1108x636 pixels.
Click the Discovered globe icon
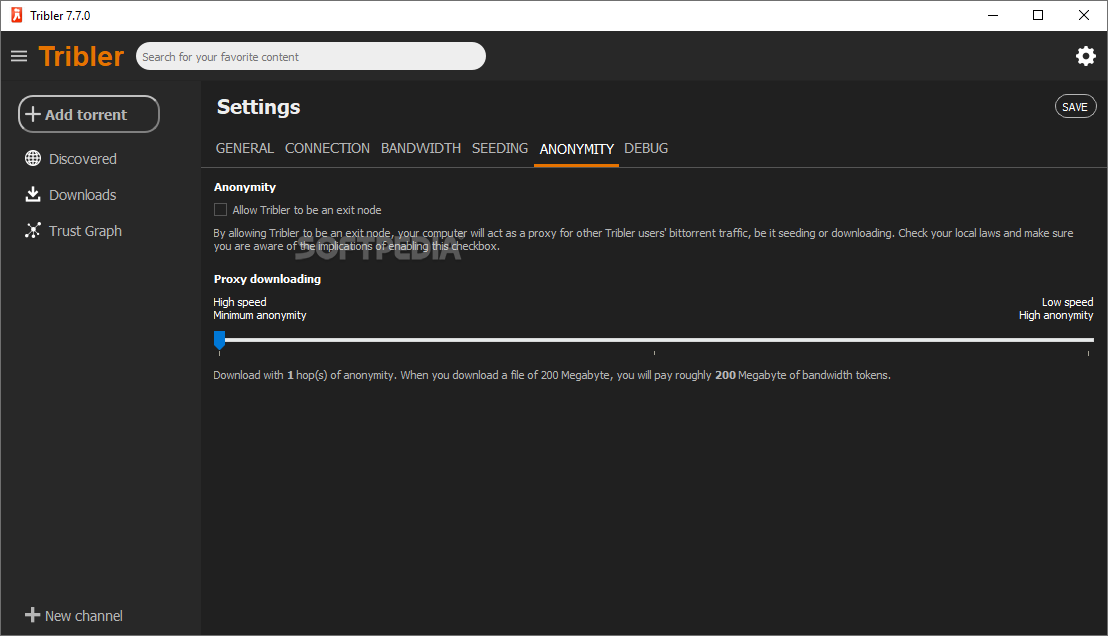[33, 158]
